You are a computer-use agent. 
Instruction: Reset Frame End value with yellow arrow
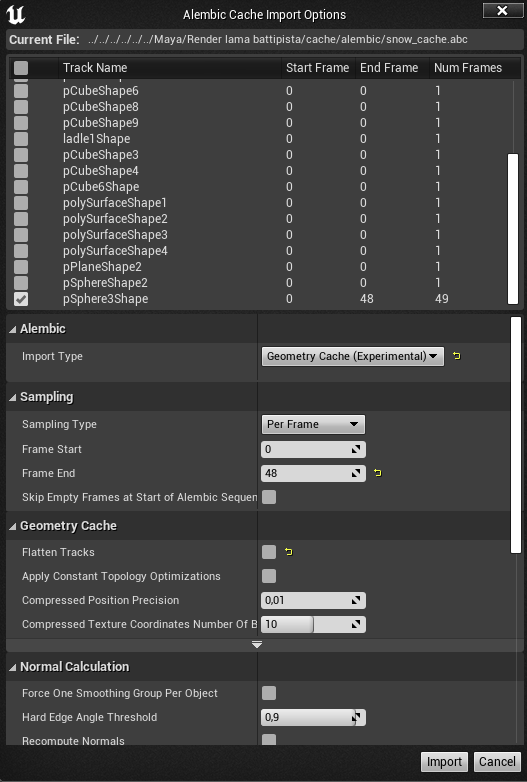click(378, 473)
